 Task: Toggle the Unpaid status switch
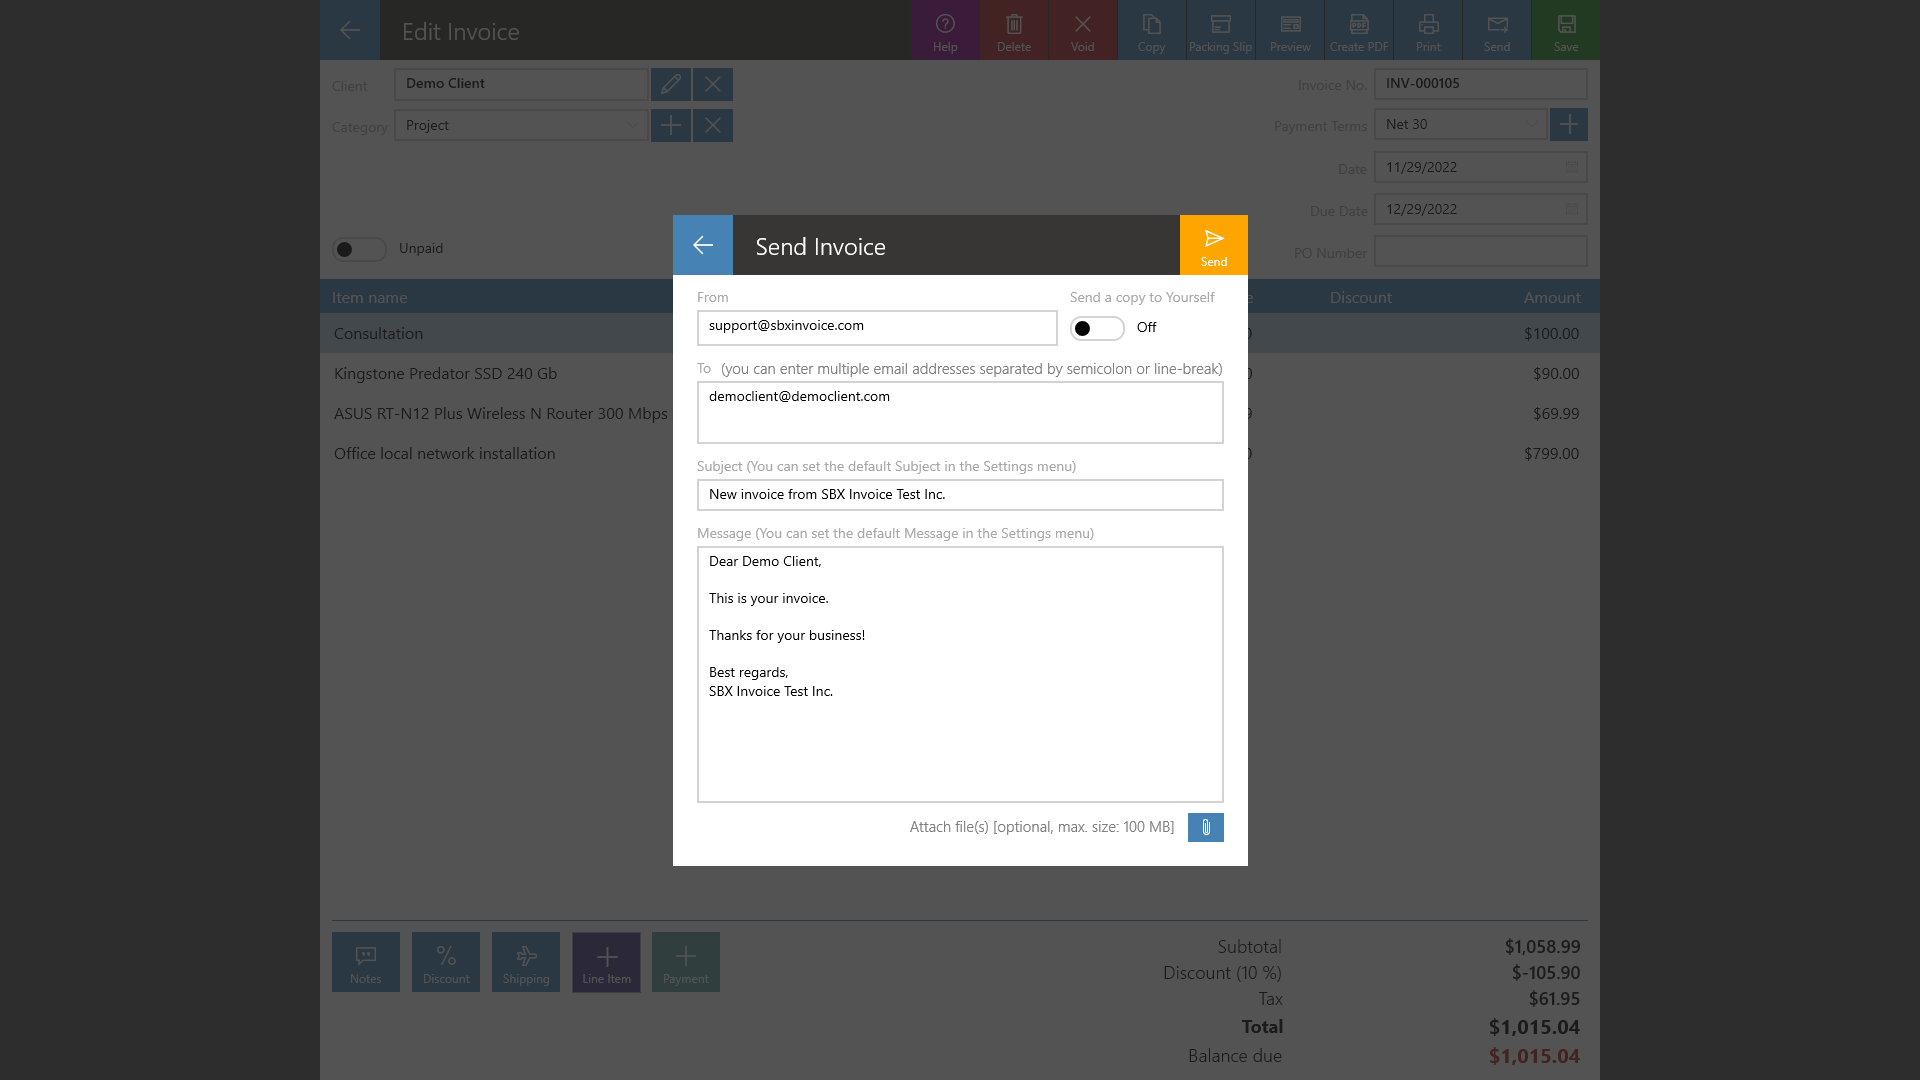coord(360,248)
